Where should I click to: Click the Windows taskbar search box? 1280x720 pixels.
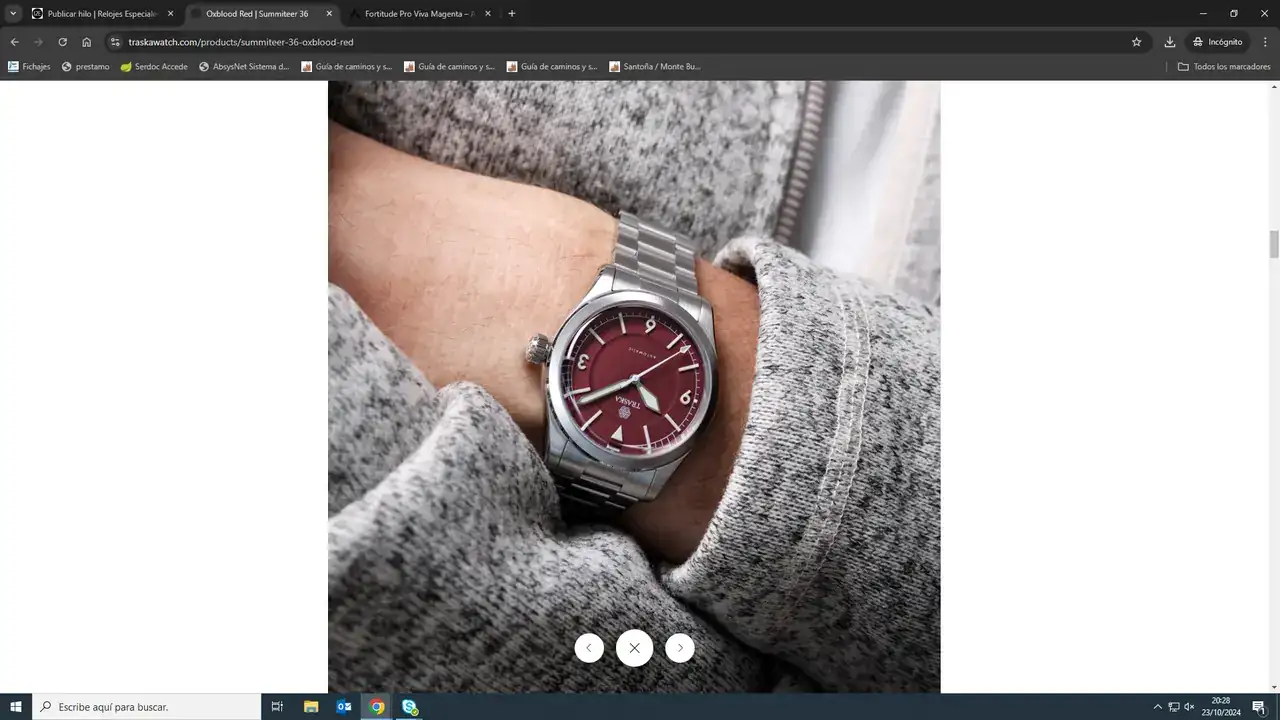146,707
